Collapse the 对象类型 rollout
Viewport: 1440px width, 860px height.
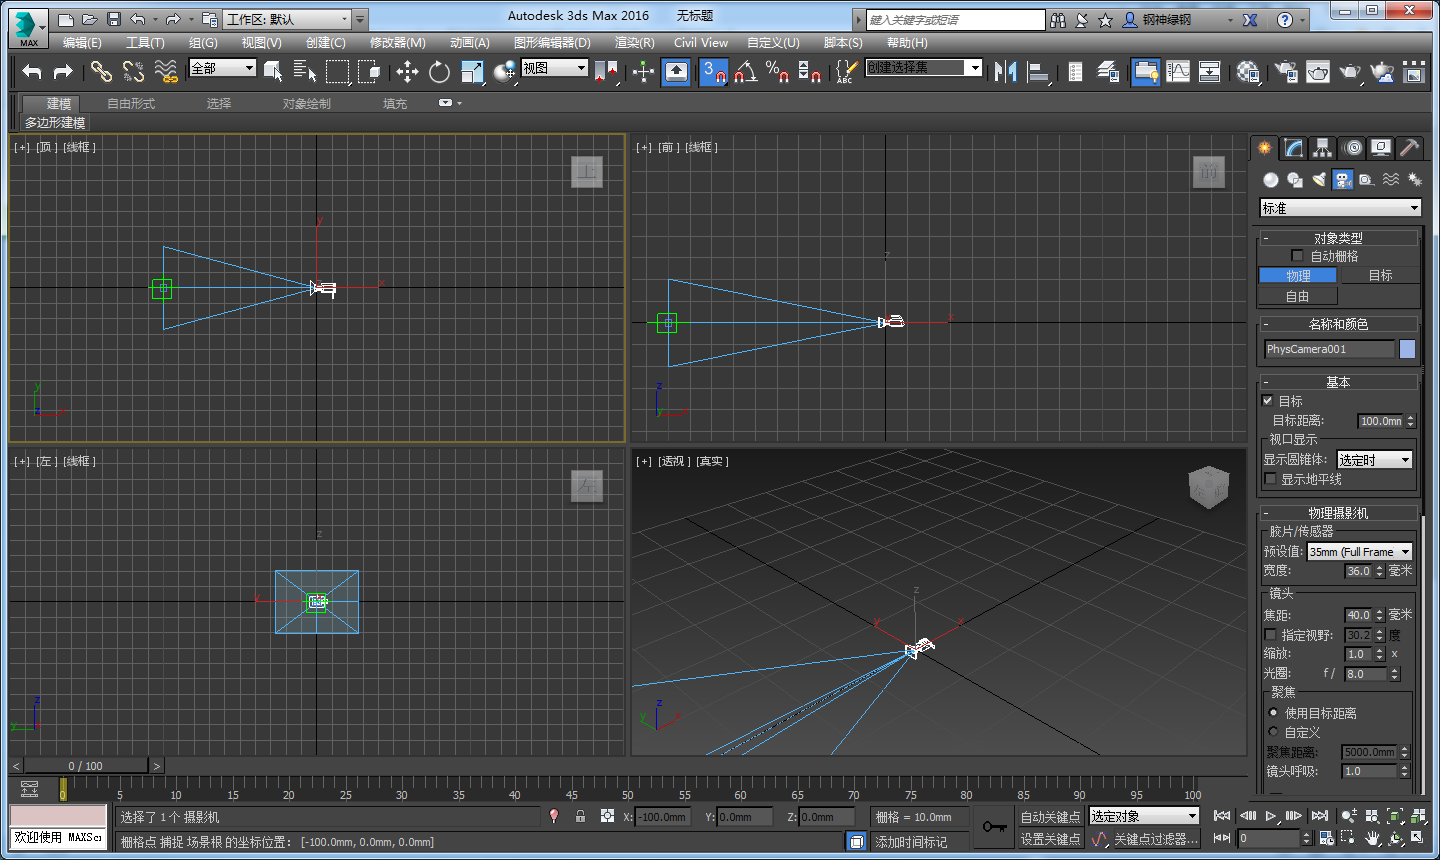click(1338, 238)
